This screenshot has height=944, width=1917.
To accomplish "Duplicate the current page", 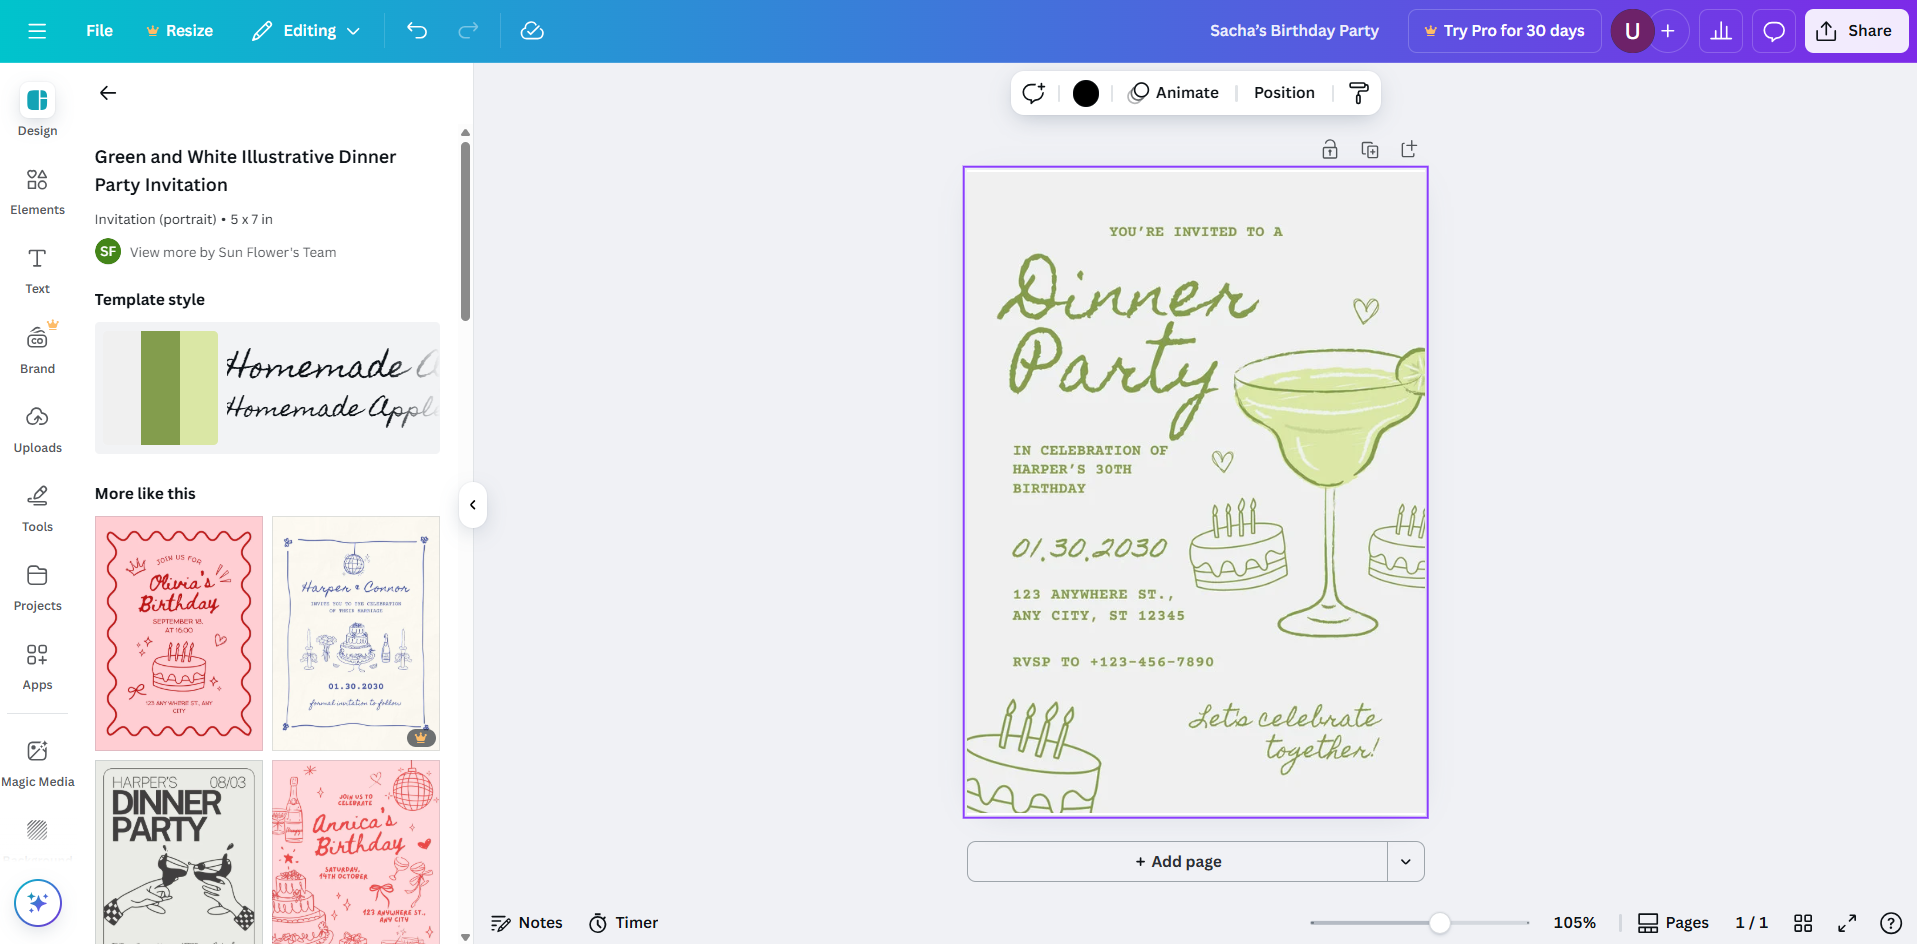I will (1370, 149).
